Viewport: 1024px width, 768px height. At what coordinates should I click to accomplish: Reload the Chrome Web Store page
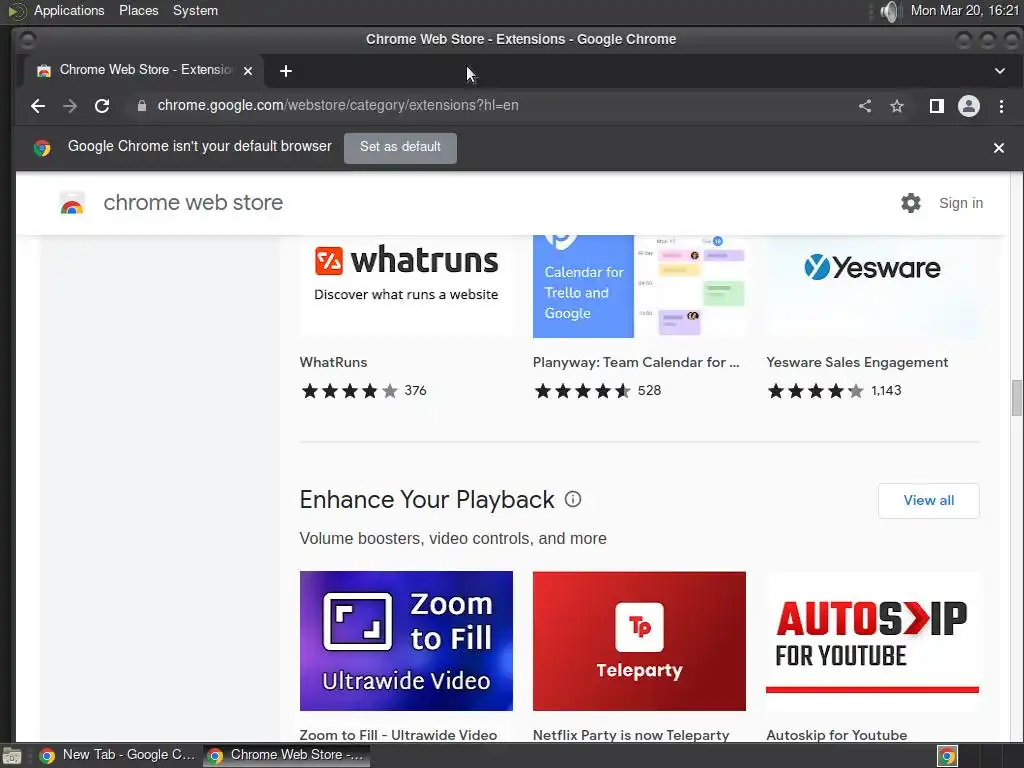(102, 106)
